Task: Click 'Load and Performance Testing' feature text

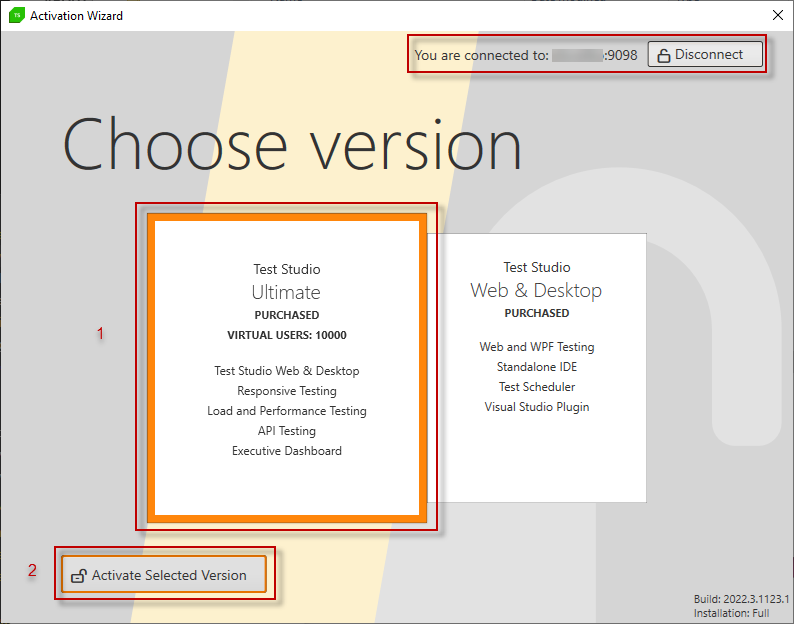Action: coord(287,411)
